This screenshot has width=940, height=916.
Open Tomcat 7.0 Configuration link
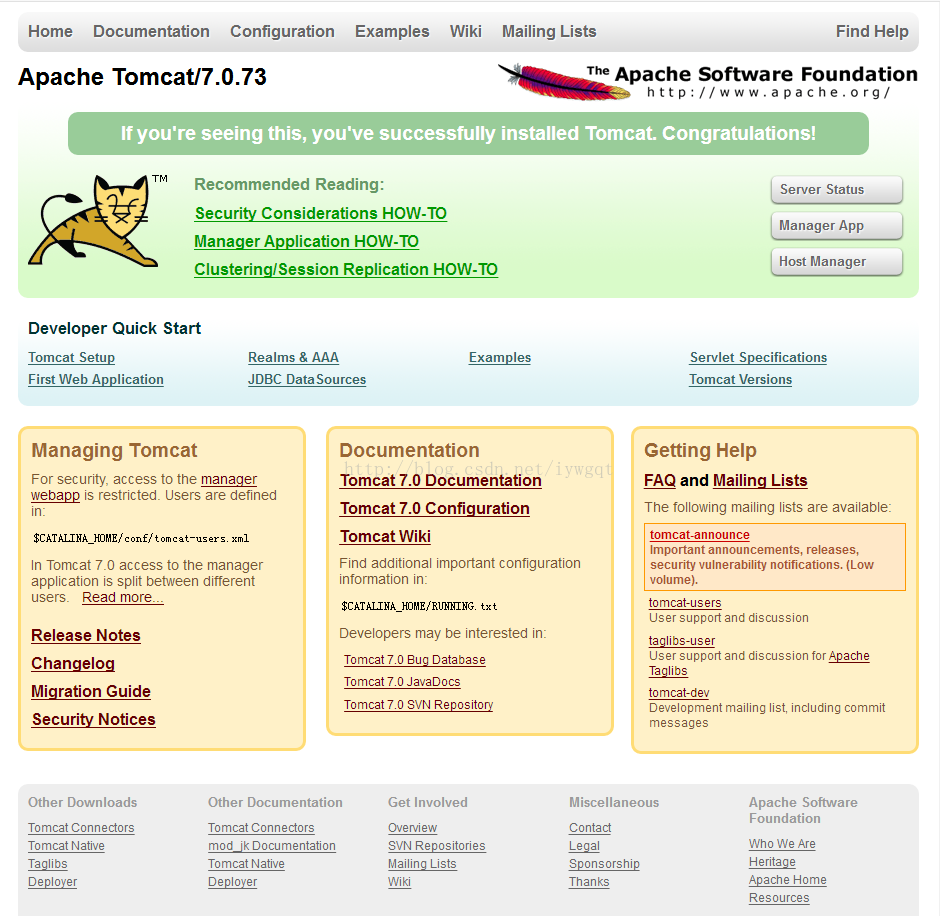click(435, 508)
